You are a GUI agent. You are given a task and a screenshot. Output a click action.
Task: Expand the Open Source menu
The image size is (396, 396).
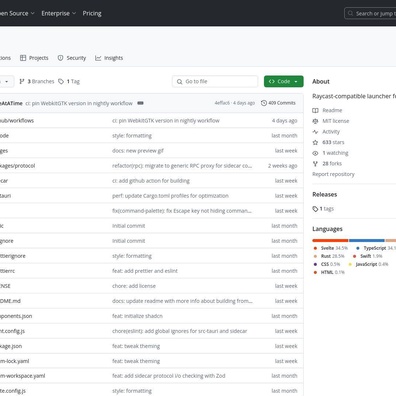click(17, 13)
